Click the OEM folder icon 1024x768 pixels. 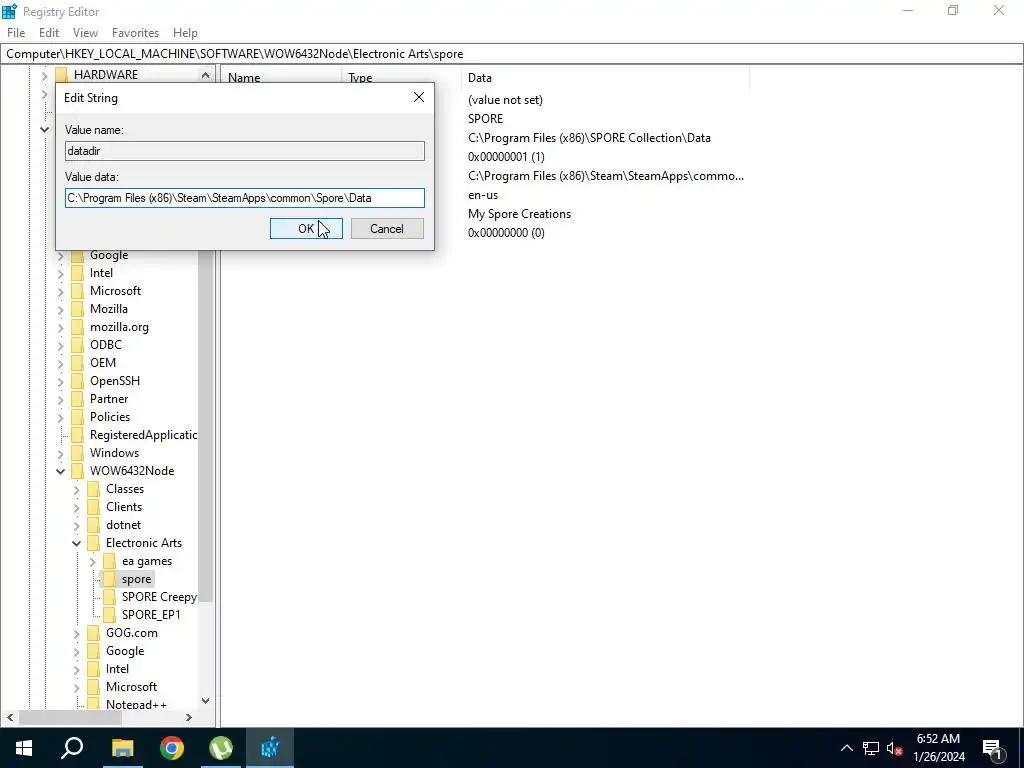coord(77,362)
